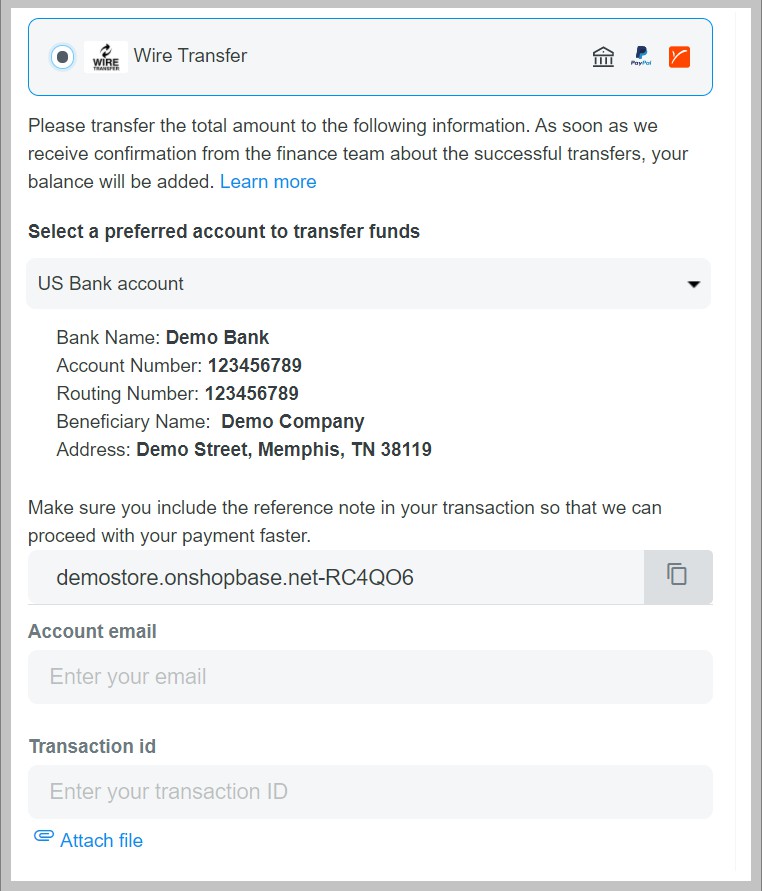
Task: Click the bank building payment icon
Action: click(603, 57)
